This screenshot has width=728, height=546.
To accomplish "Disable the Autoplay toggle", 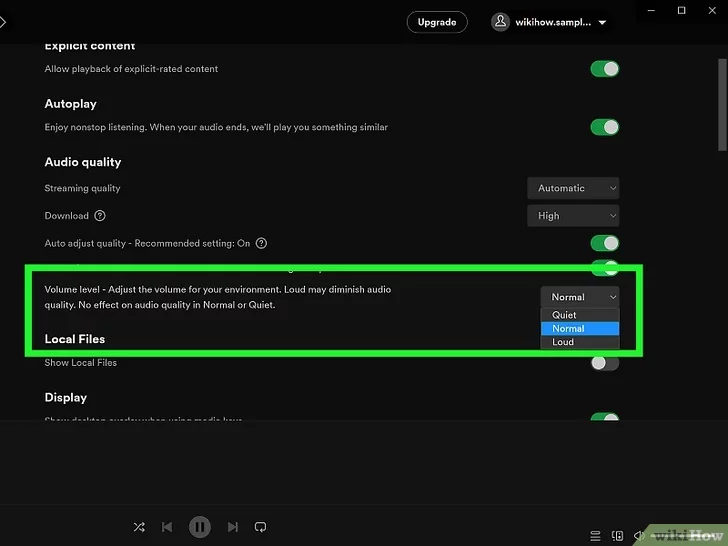I will 604,127.
